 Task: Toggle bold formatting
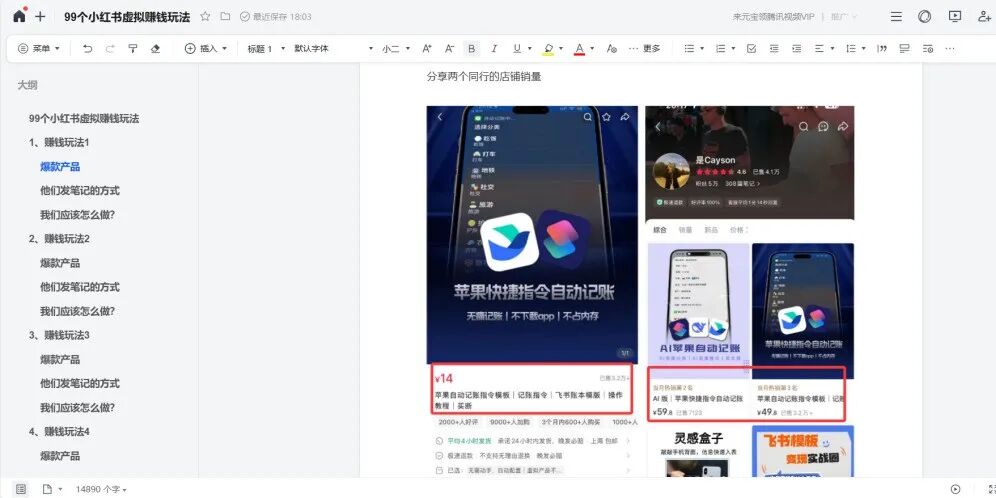tap(471, 48)
